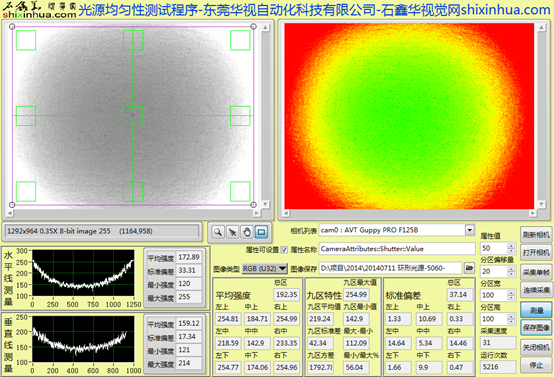Image resolution: width=554 pixels, height=377 pixels.
Task: Expand the 图像类型 RGB (U32) dropdown
Action: pos(282,269)
